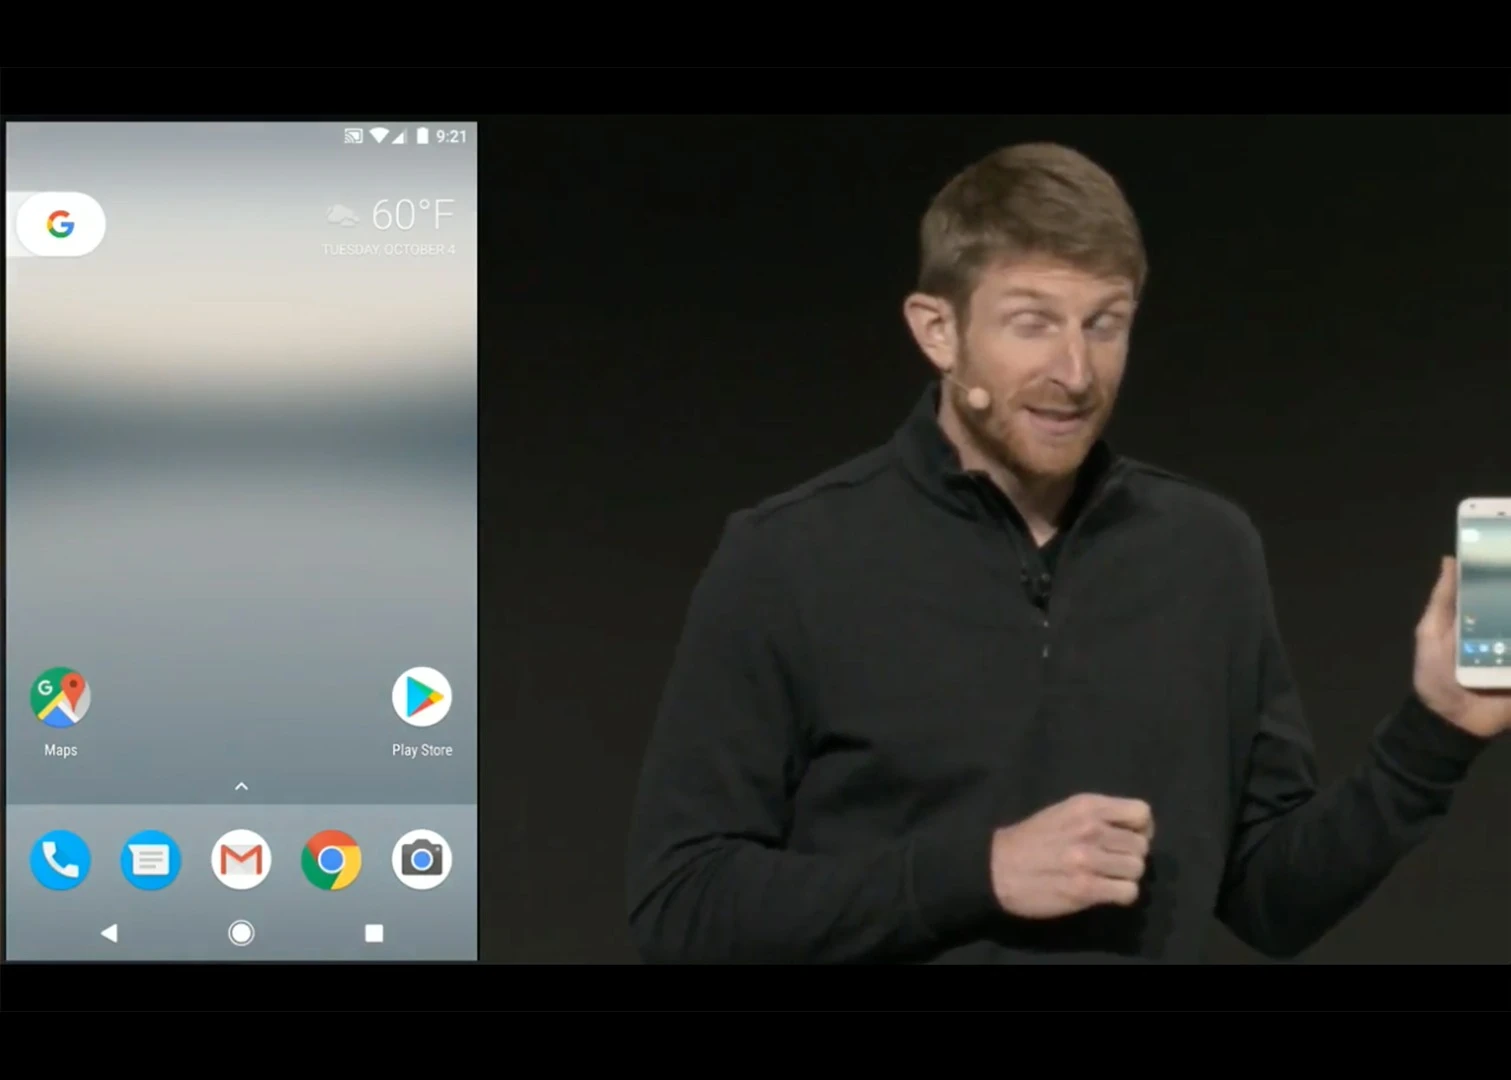Expand the app drawer arrow
Image resolution: width=1511 pixels, height=1080 pixels.
[x=241, y=787]
